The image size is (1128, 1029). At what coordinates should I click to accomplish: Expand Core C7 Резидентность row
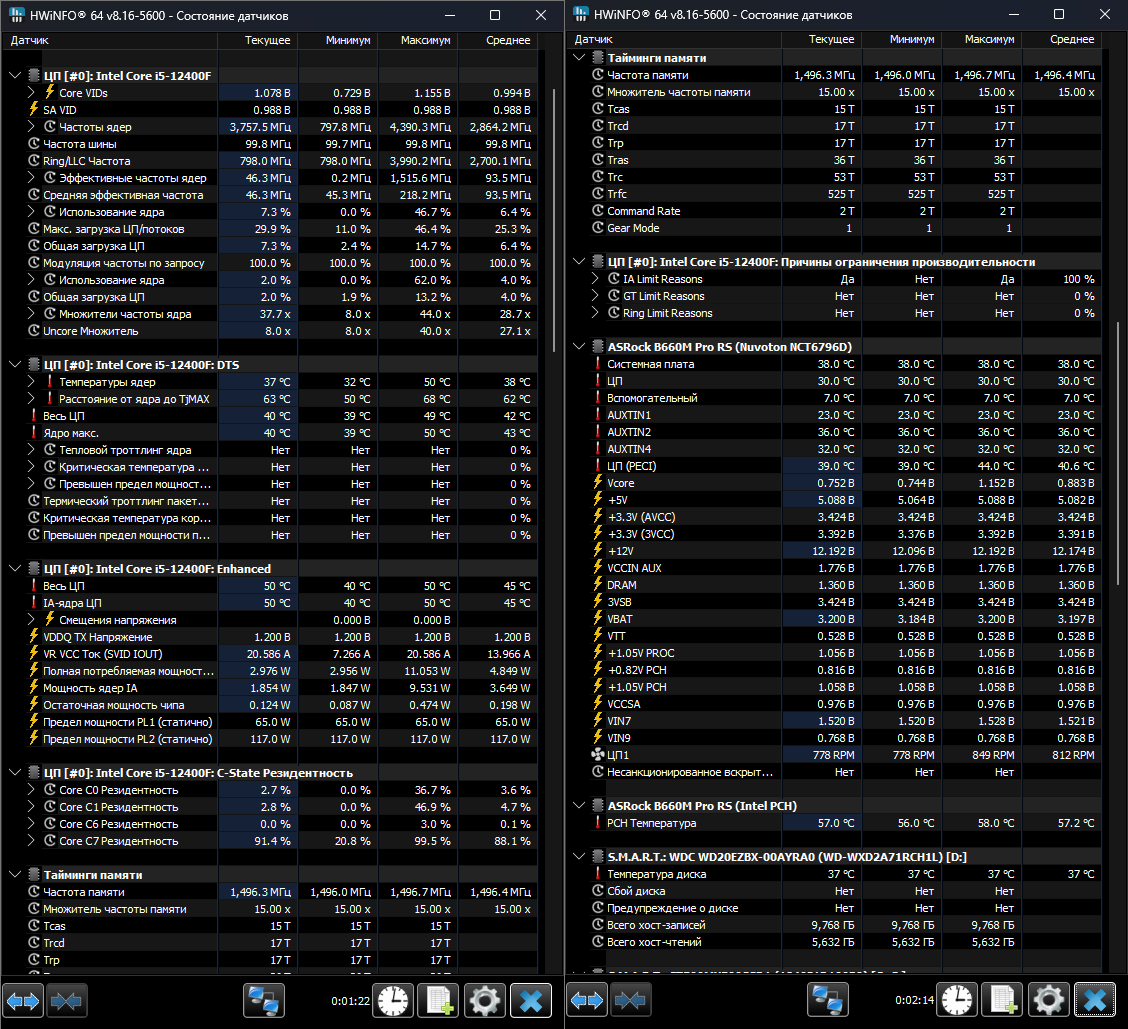[31, 840]
